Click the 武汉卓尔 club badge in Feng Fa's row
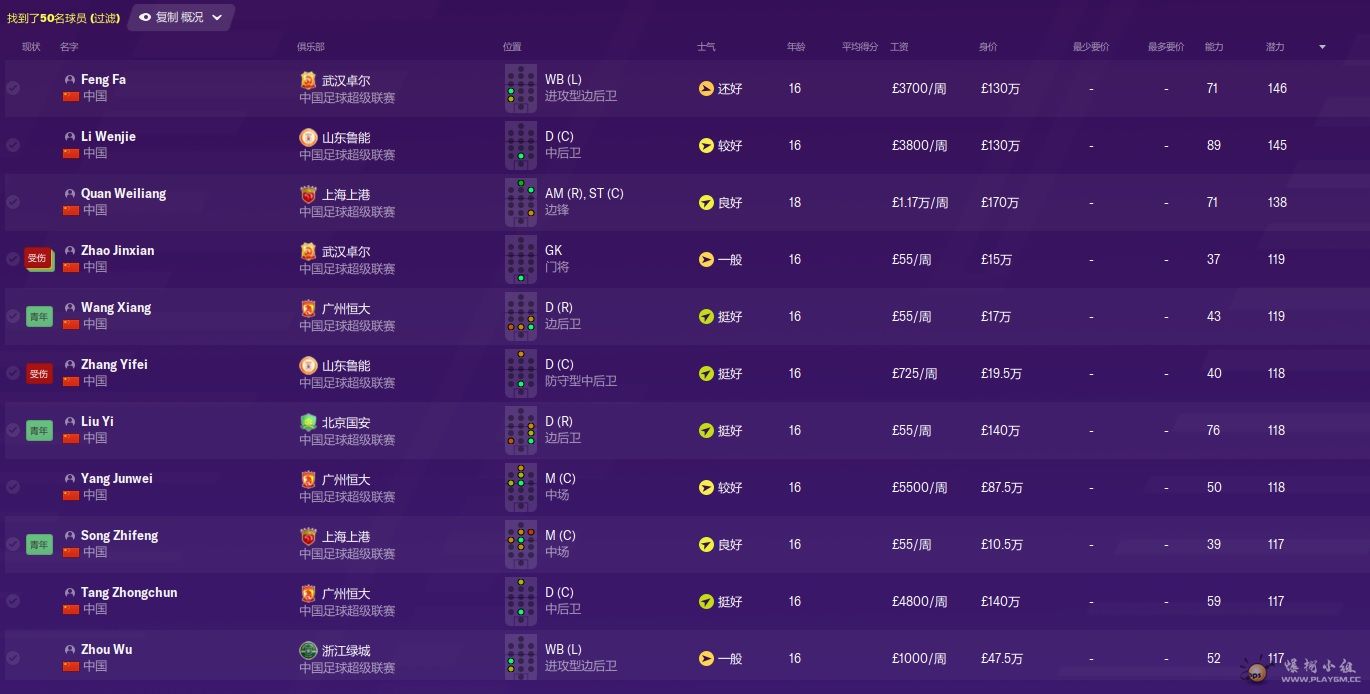The image size is (1370, 694). (308, 80)
